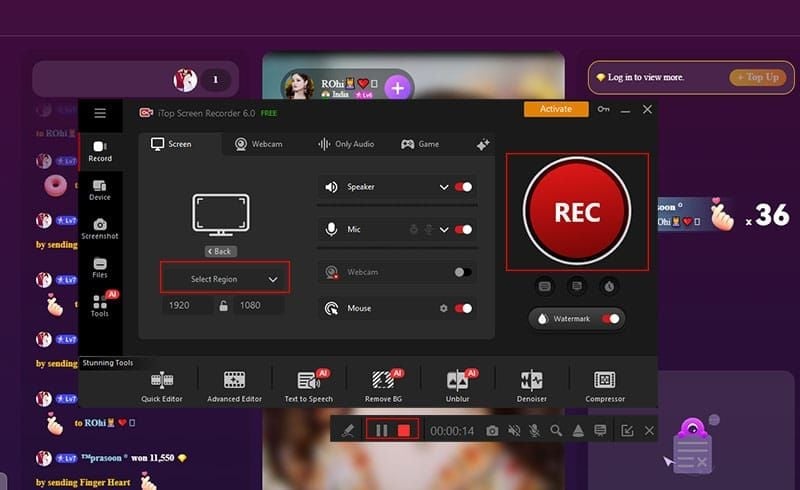Disable the Watermark toggle
This screenshot has height=490, width=800.
tap(610, 318)
